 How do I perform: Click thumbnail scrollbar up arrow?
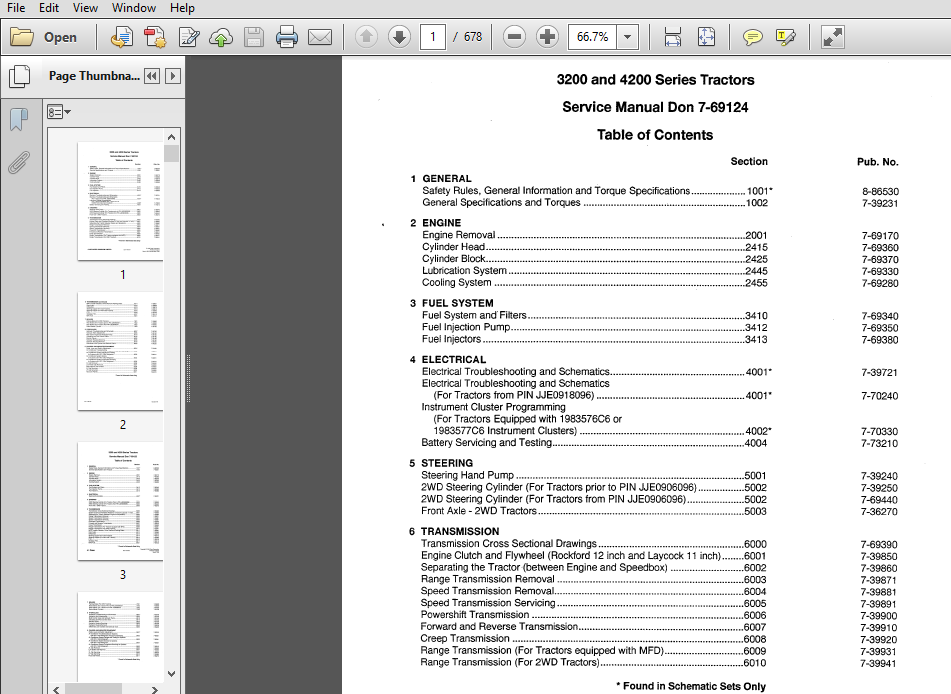coord(172,137)
